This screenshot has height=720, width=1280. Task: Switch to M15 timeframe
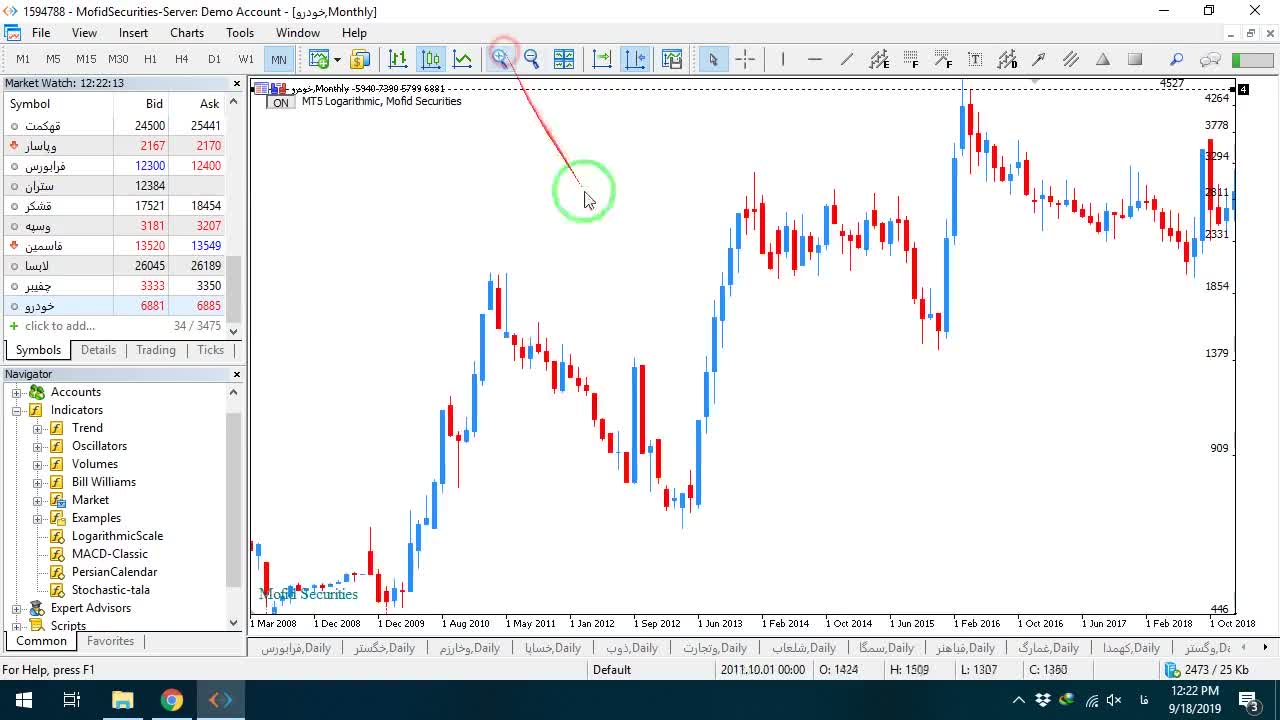86,59
